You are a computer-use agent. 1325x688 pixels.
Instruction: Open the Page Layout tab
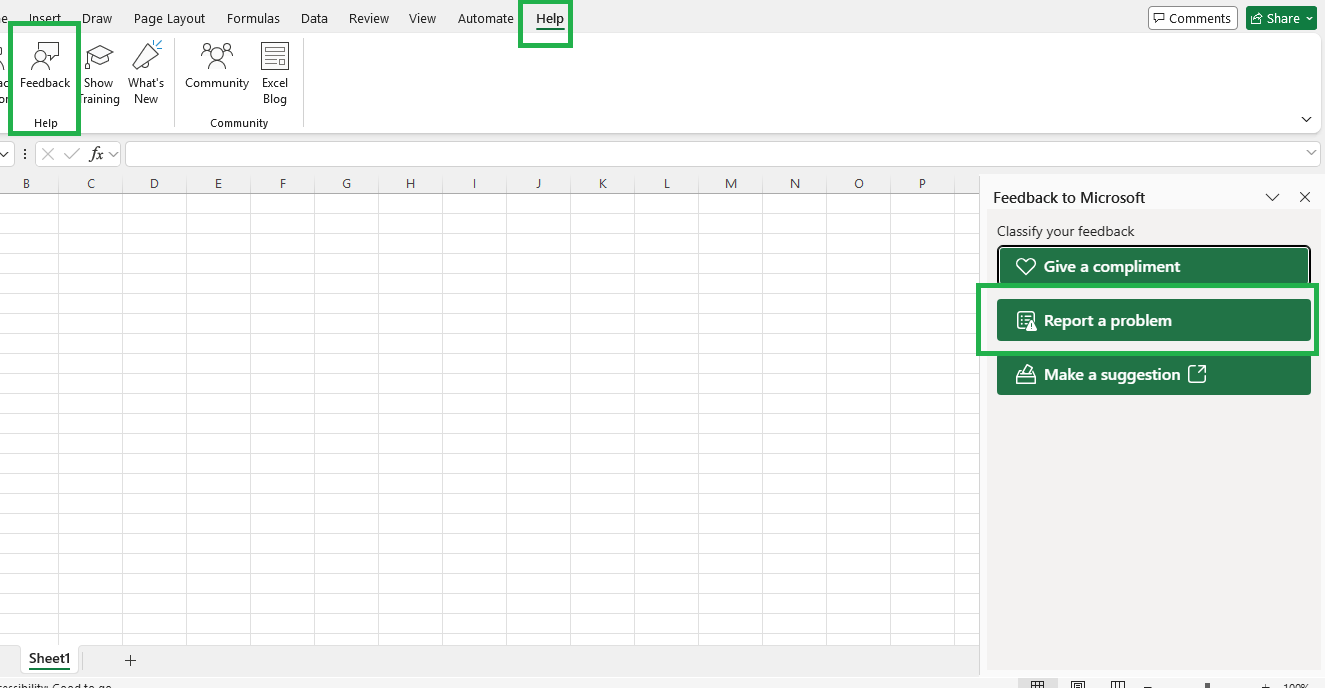coord(169,18)
